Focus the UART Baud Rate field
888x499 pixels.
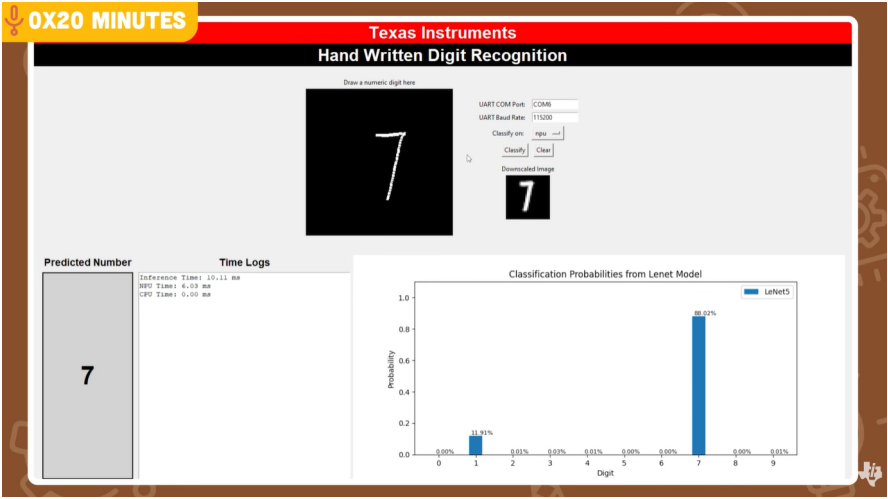555,117
